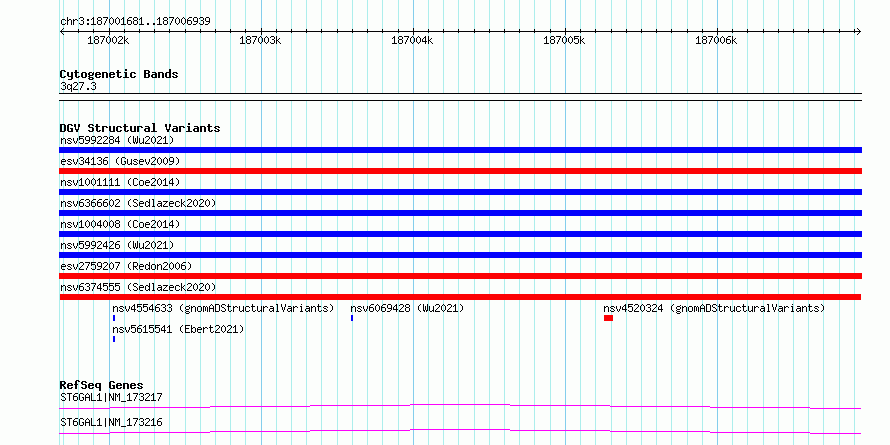
Task: Click nsv4520324 (gnomADStructuralVariants) label
Action: tap(714, 308)
